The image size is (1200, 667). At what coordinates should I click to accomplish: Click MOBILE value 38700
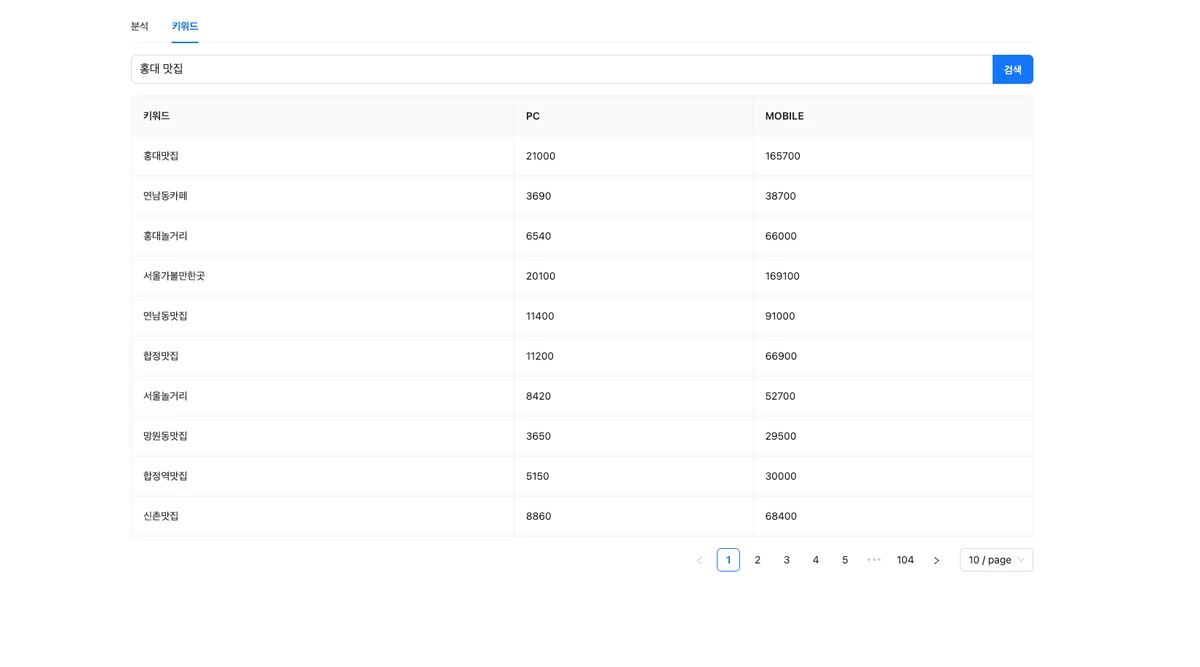pos(780,196)
